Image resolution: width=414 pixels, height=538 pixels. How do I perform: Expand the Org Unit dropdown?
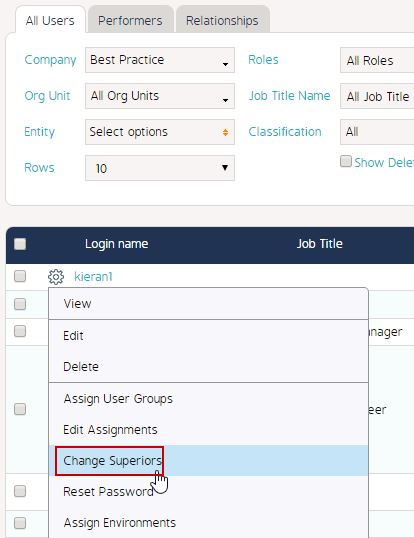160,96
